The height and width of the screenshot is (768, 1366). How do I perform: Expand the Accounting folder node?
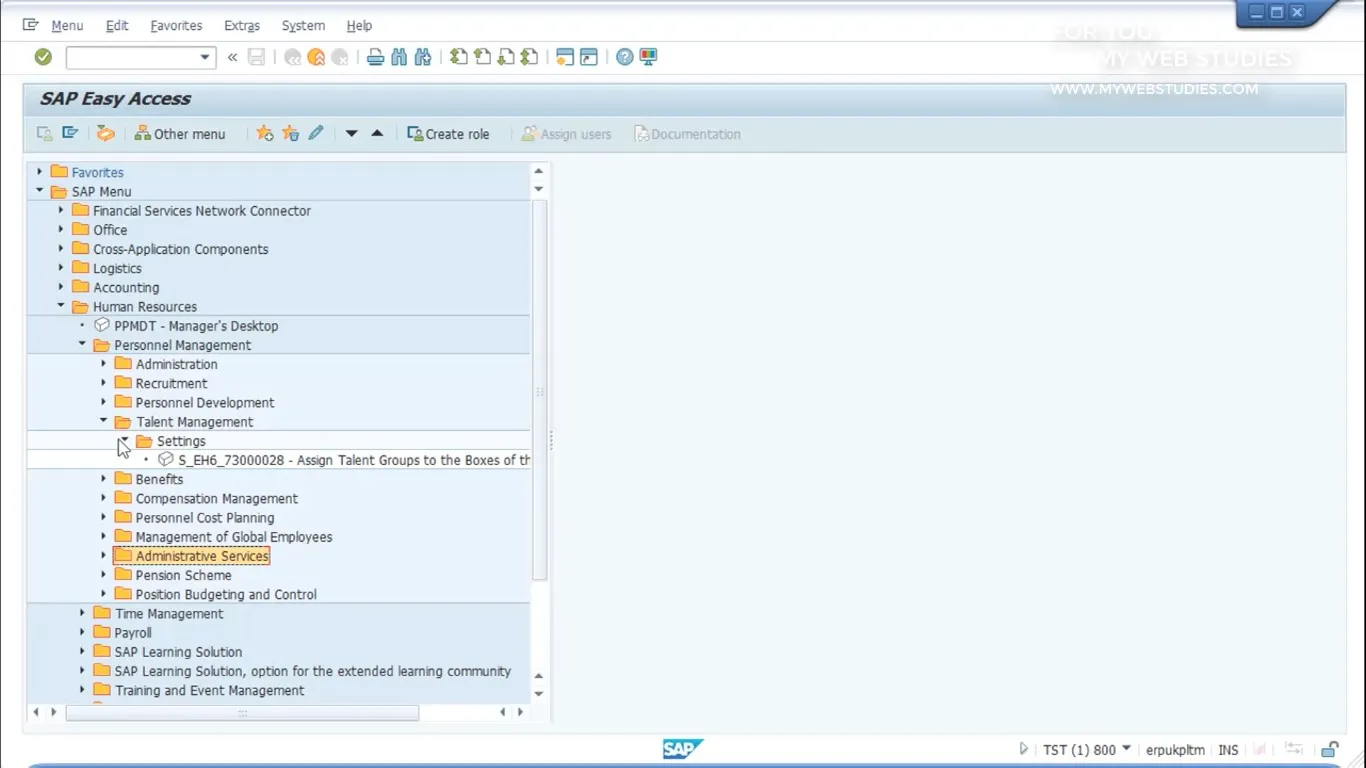[61, 287]
